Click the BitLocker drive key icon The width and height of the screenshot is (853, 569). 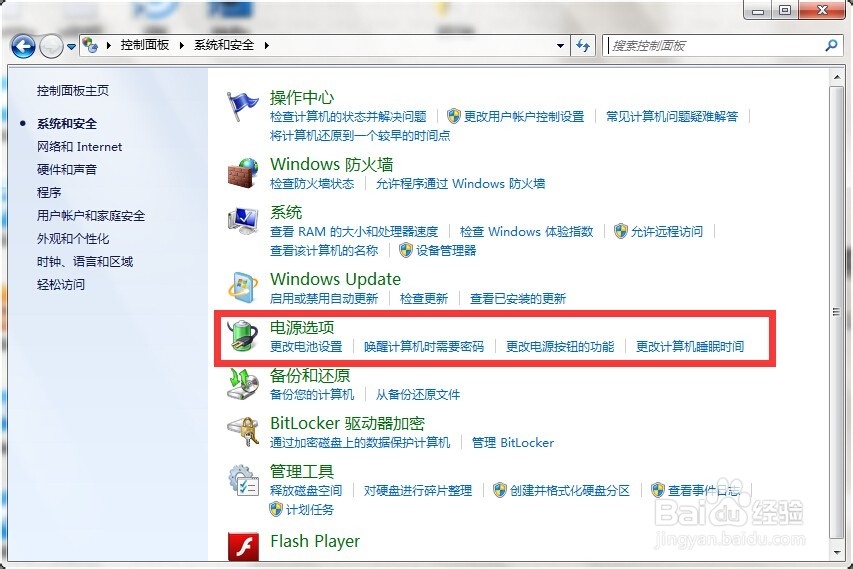[243, 432]
